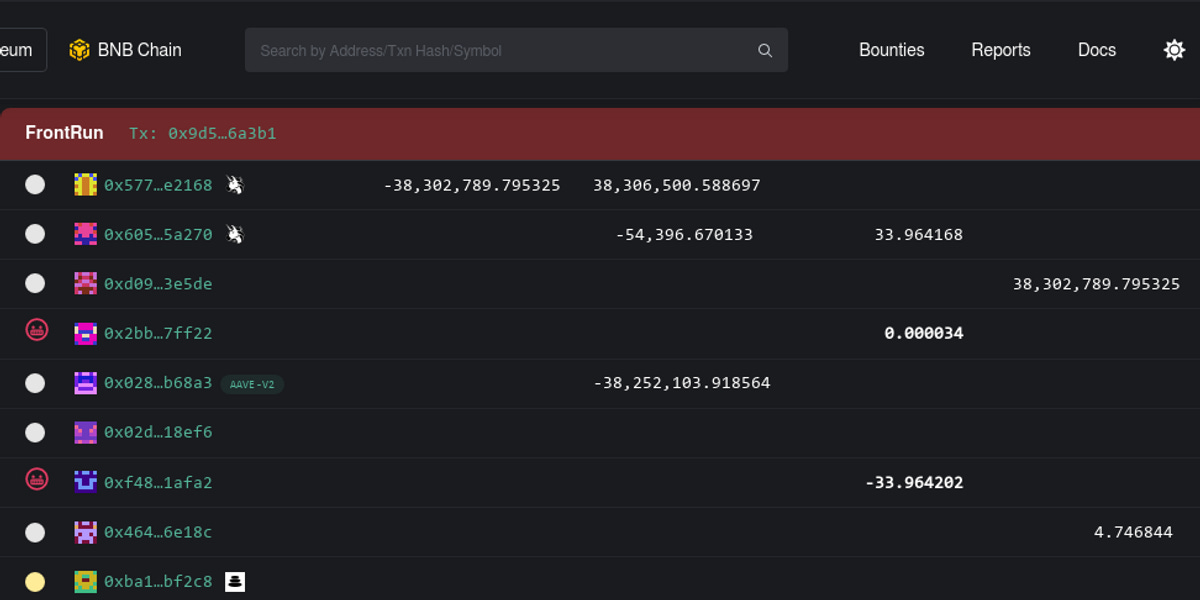Click the identicon avatar for 0x028…b68a3
The width and height of the screenshot is (1200, 600).
coord(86,382)
